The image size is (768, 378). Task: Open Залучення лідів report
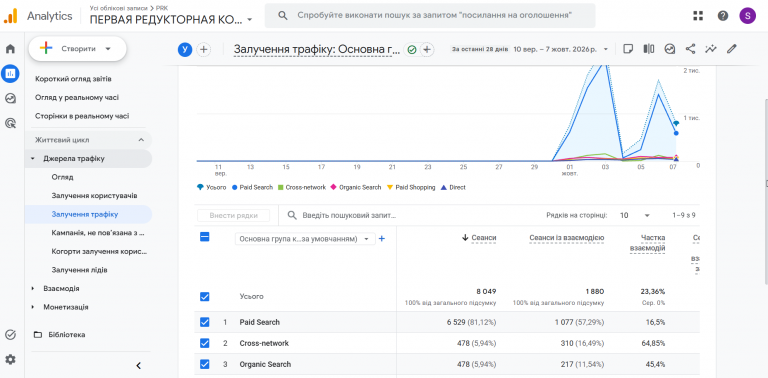[79, 270]
